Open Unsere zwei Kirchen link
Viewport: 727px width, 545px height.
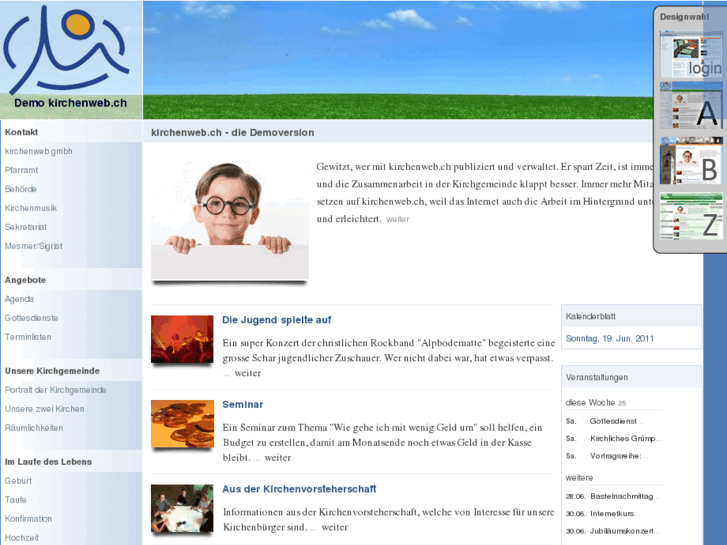tap(45, 409)
